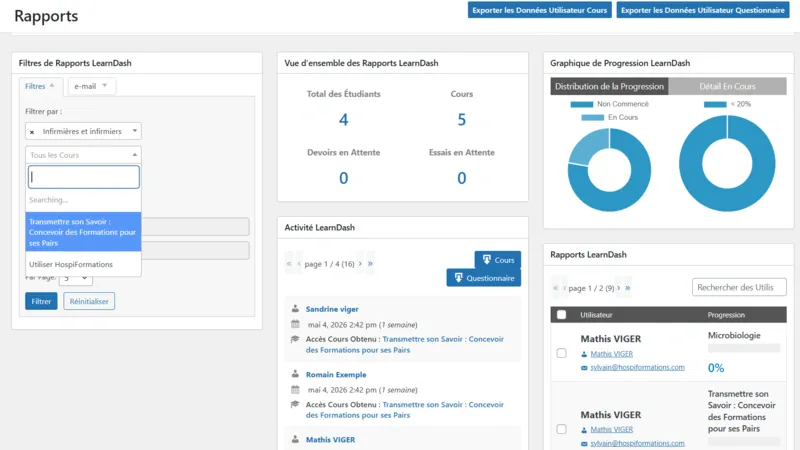Switch to Distribution de la Progression tab
800x450 pixels.
pos(609,86)
